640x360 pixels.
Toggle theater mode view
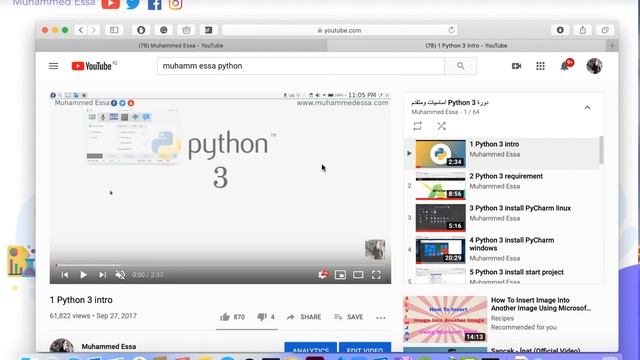pyautogui.click(x=358, y=275)
